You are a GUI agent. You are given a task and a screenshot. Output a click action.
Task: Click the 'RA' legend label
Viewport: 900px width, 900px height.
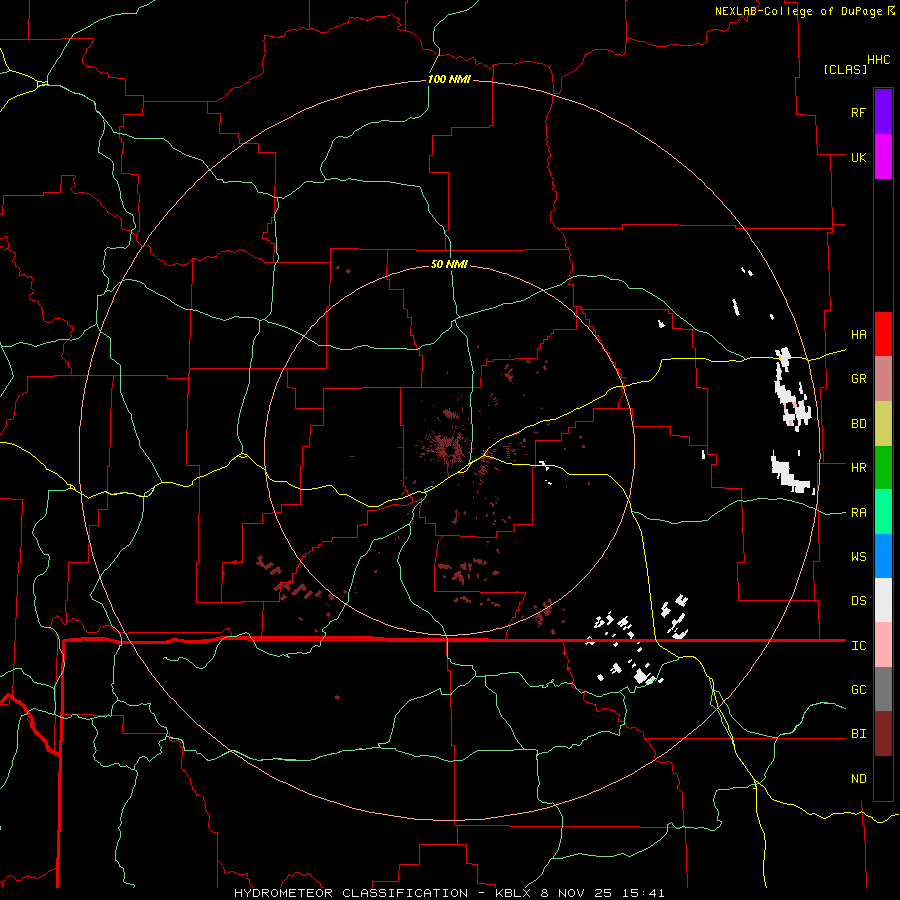[858, 513]
